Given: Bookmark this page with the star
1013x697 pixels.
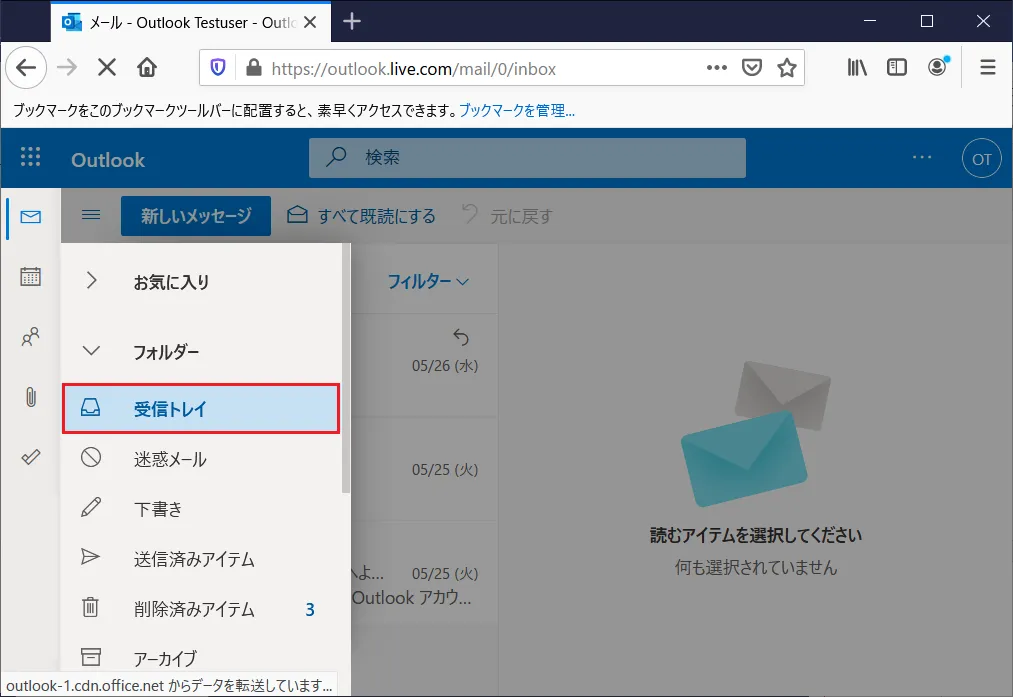Looking at the screenshot, I should [786, 68].
